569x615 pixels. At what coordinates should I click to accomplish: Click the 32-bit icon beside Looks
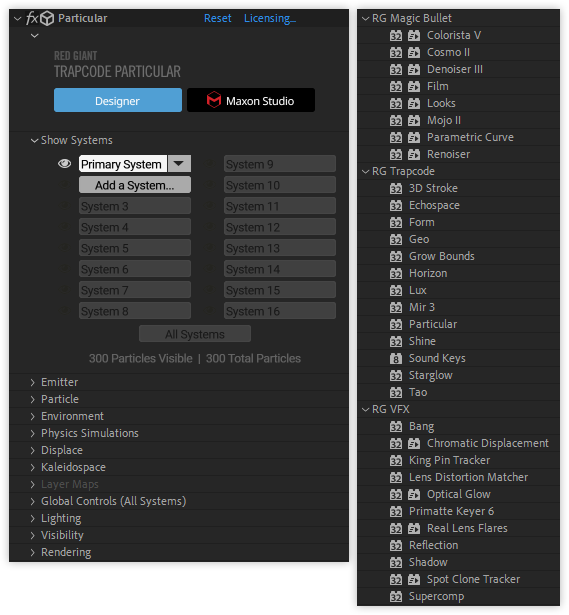[x=396, y=104]
